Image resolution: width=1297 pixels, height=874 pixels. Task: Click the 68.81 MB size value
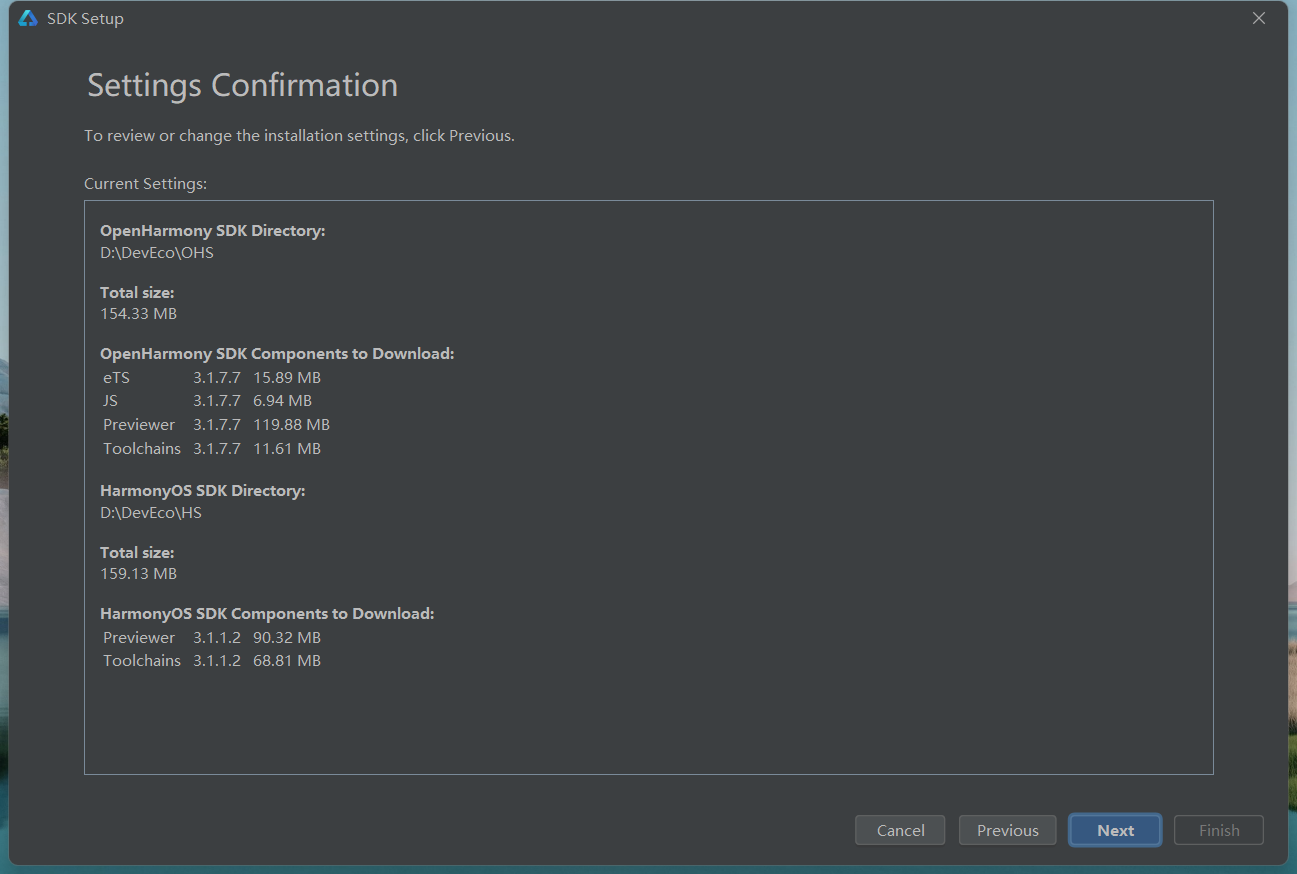pyautogui.click(x=287, y=661)
